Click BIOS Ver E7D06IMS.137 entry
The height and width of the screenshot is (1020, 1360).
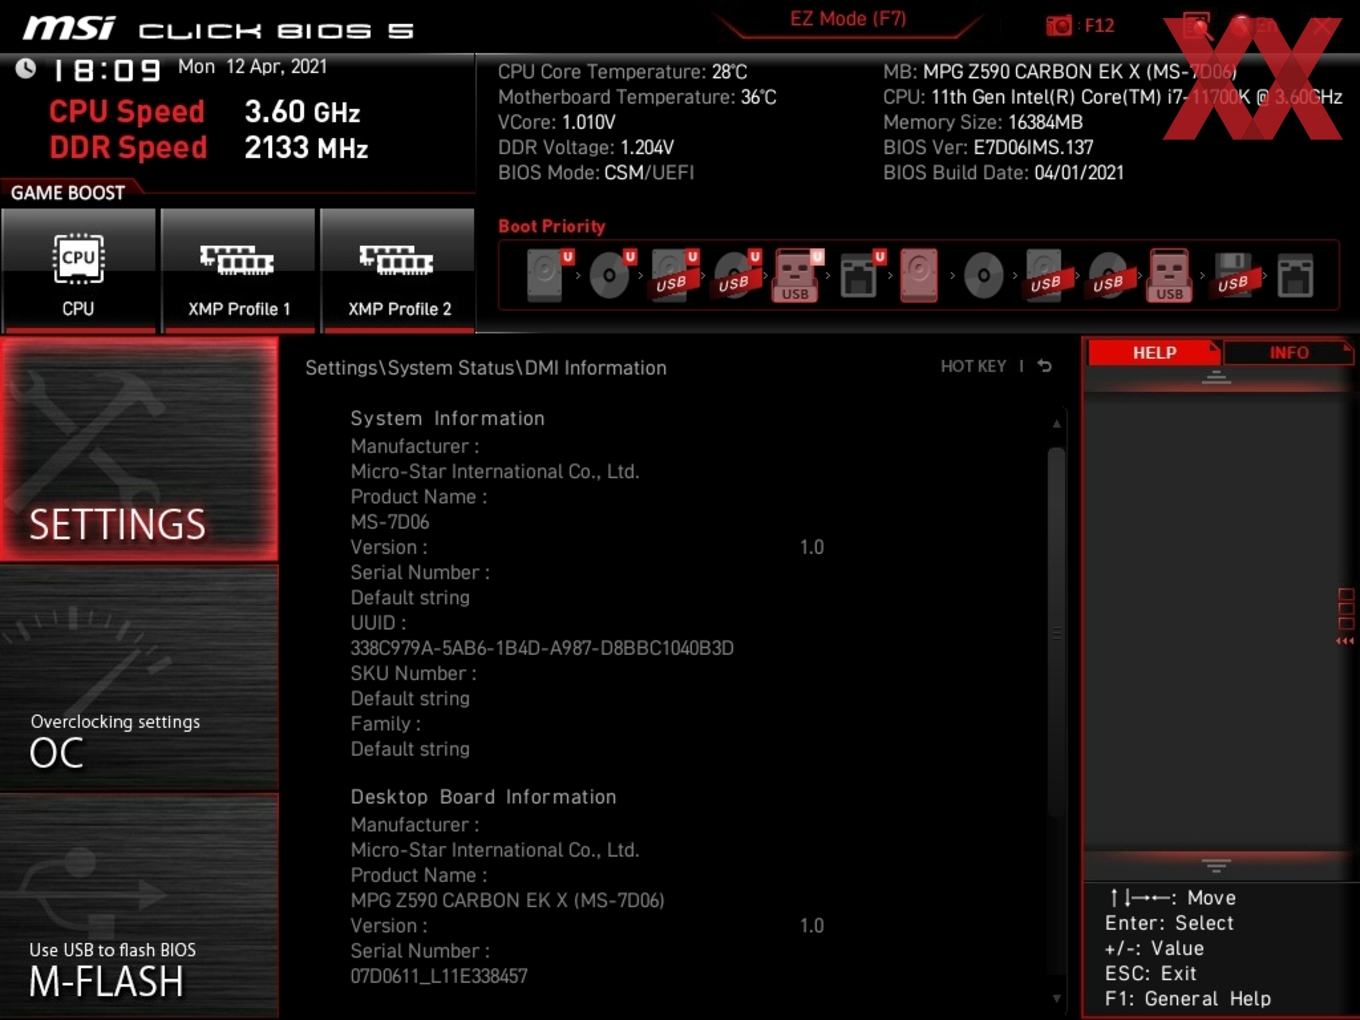[x=988, y=147]
